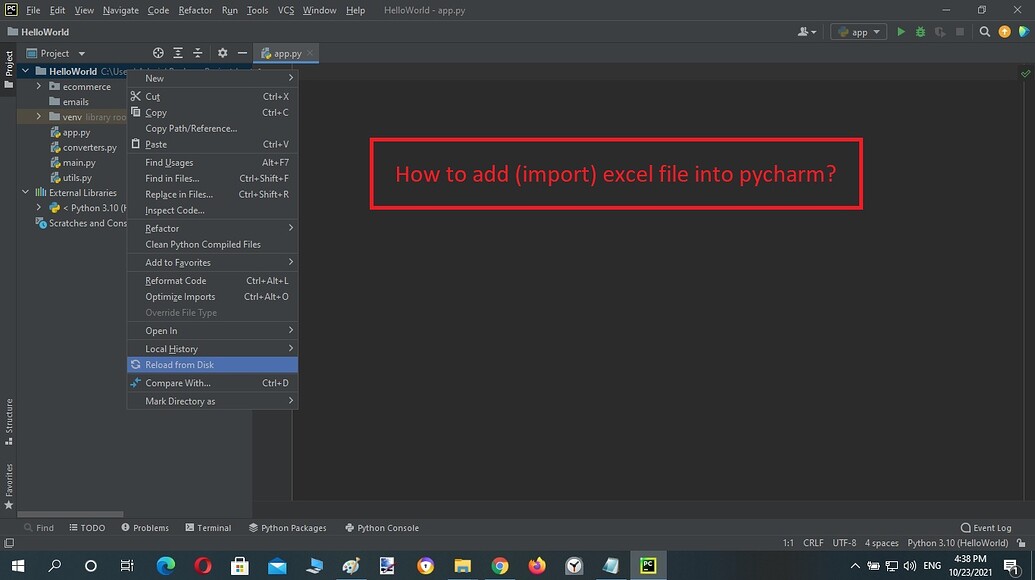Choose Reload from Disk in context menu
The width and height of the screenshot is (1035, 580).
(x=180, y=364)
